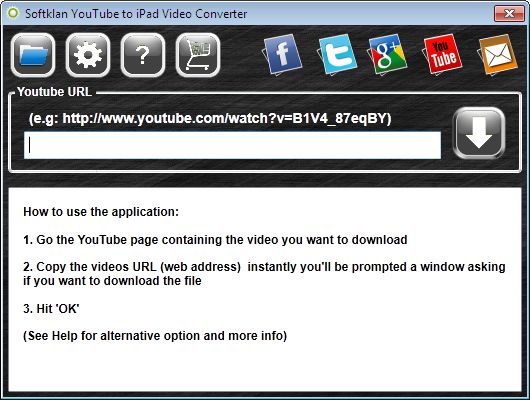The image size is (530, 400).
Task: Click the 'How to use the application:' heading
Action: point(101,212)
